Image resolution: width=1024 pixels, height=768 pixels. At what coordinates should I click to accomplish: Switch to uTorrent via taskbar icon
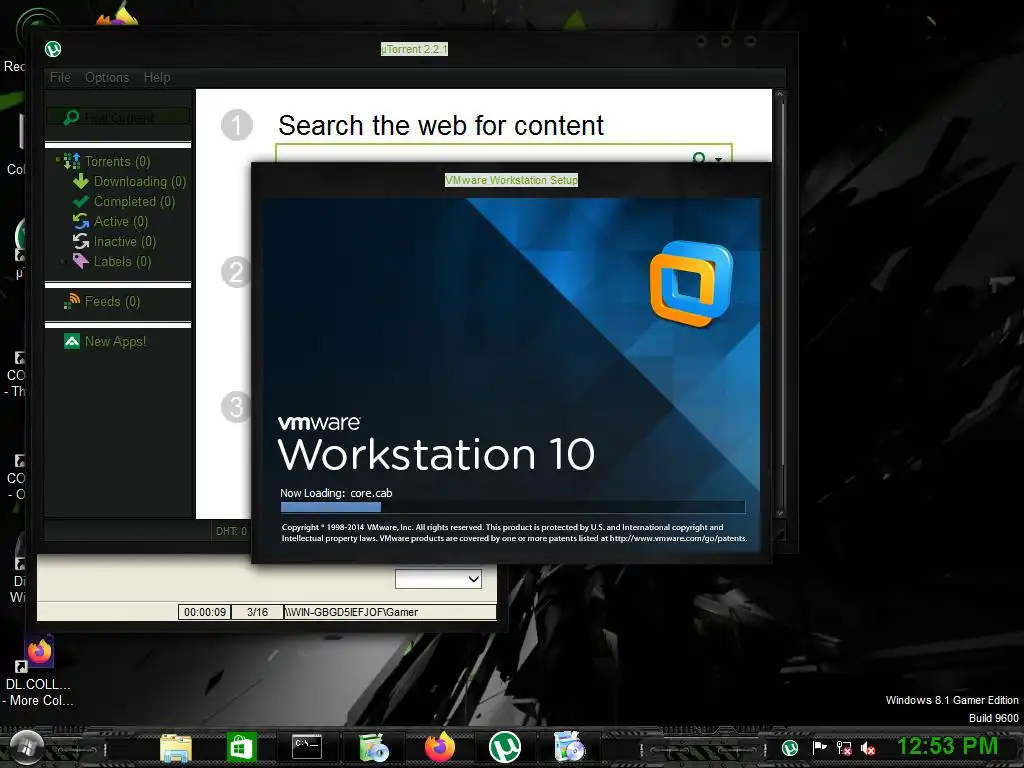pyautogui.click(x=505, y=747)
